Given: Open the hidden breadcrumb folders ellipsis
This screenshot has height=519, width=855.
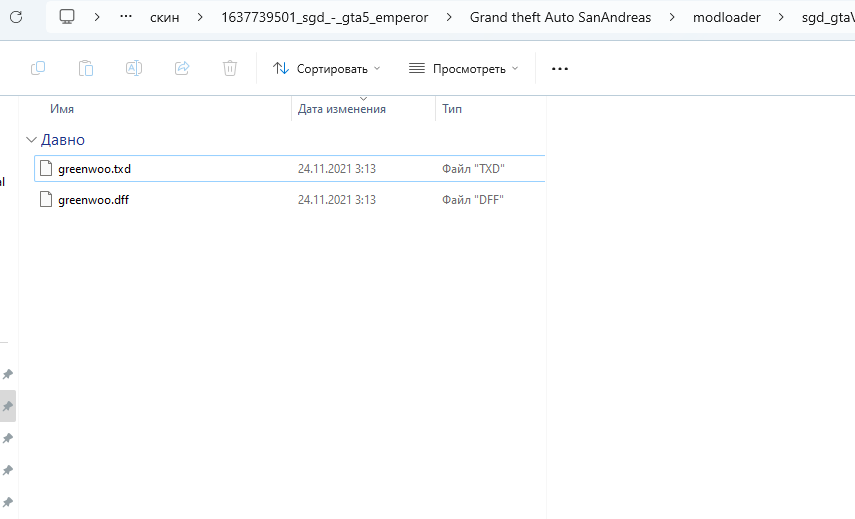Looking at the screenshot, I should tap(126, 17).
